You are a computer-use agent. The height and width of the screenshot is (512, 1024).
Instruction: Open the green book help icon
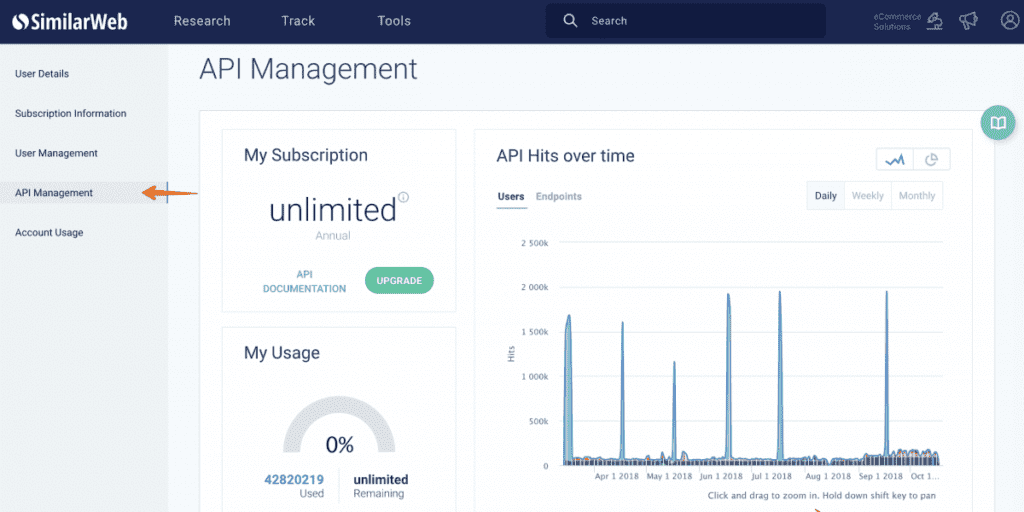997,123
